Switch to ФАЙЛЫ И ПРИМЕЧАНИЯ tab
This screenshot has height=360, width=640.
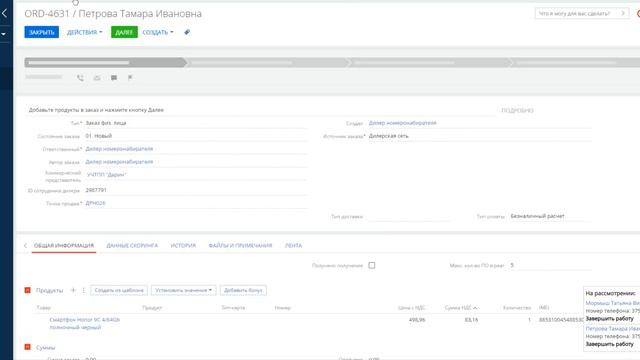pos(240,246)
